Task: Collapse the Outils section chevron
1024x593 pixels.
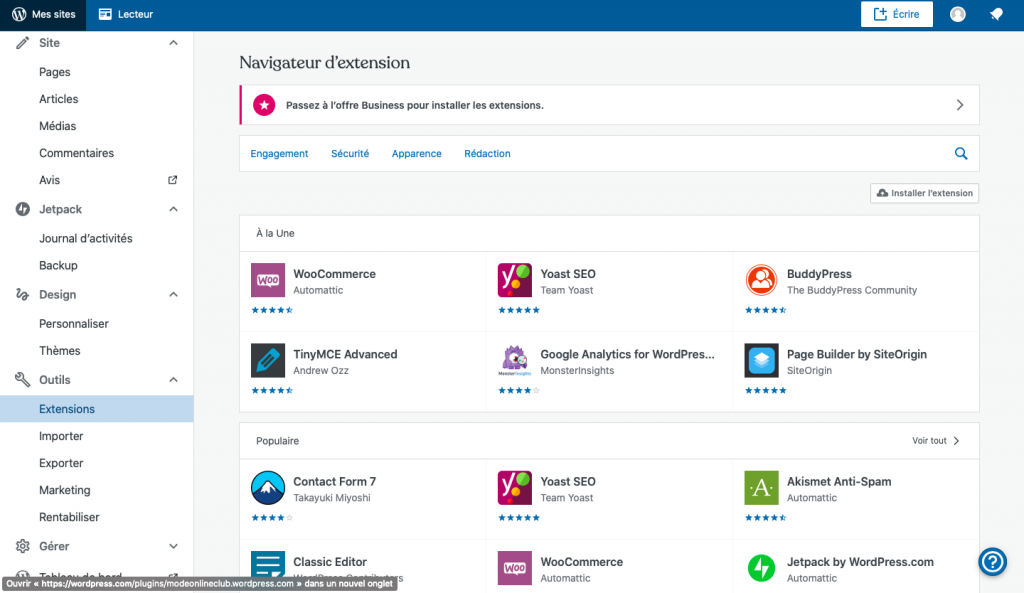Action: (x=173, y=379)
